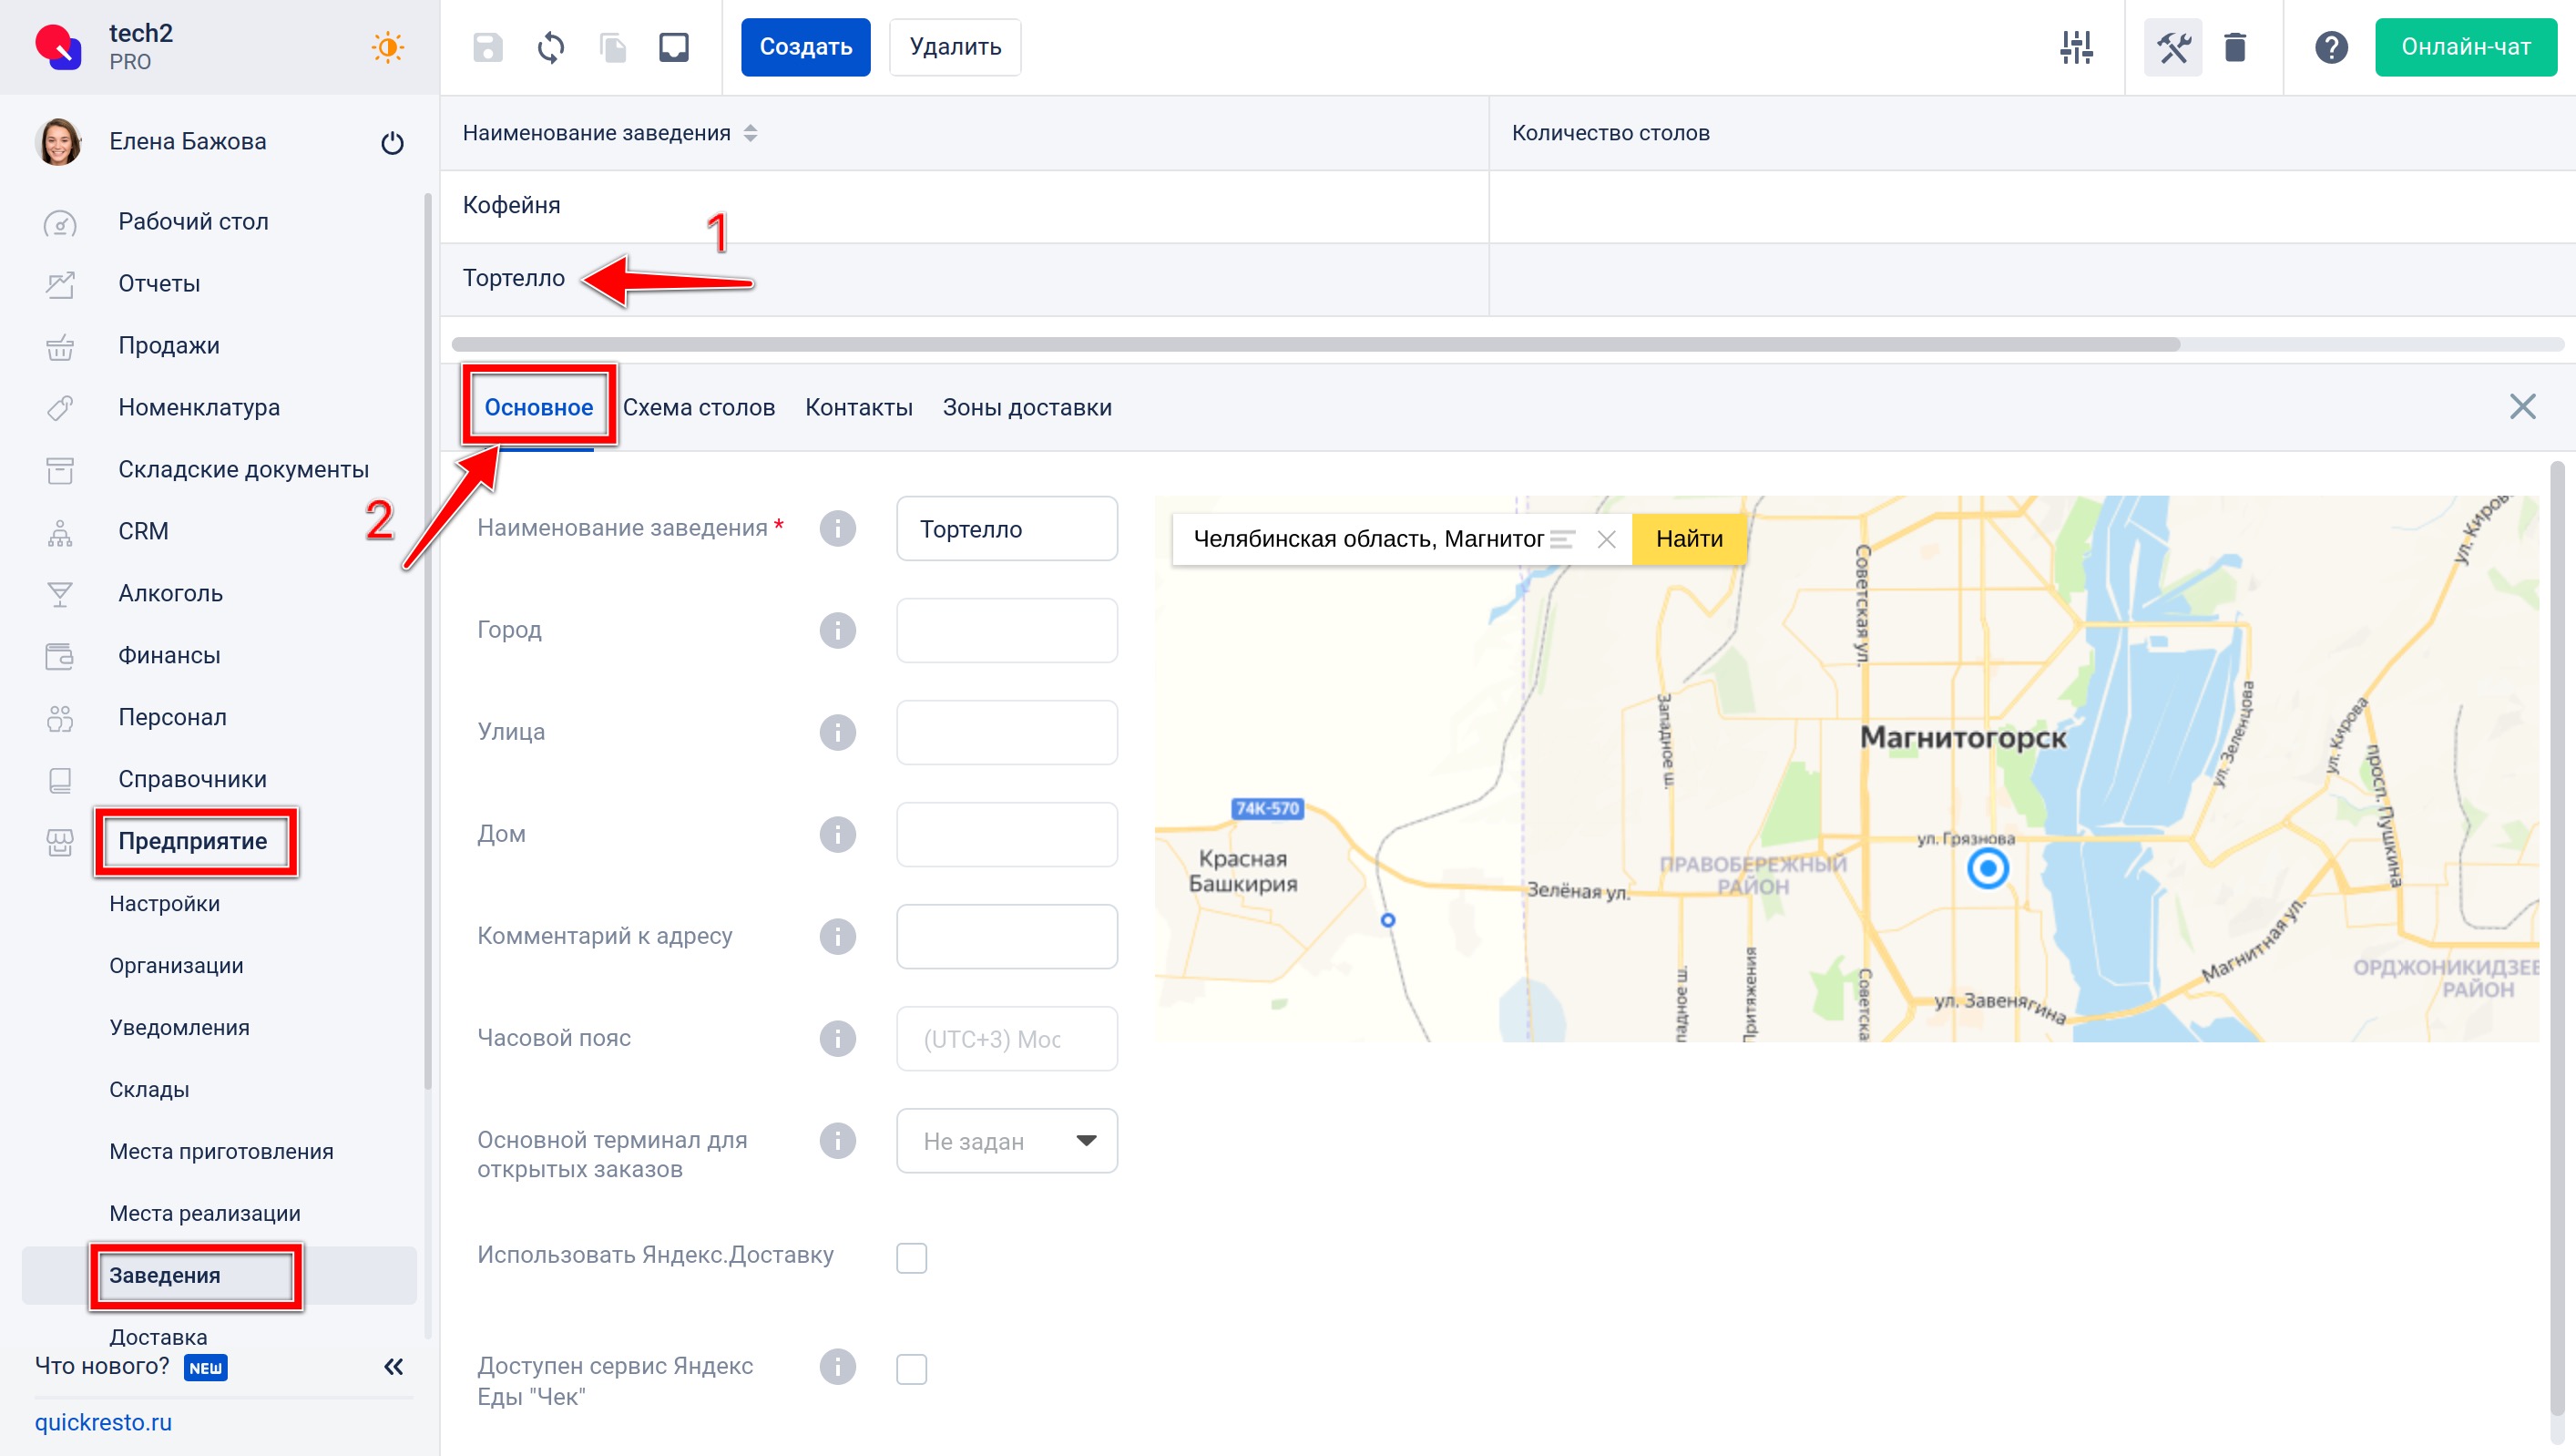This screenshot has height=1456, width=2576.
Task: Click the inbox tray icon in toolbar
Action: click(x=674, y=47)
